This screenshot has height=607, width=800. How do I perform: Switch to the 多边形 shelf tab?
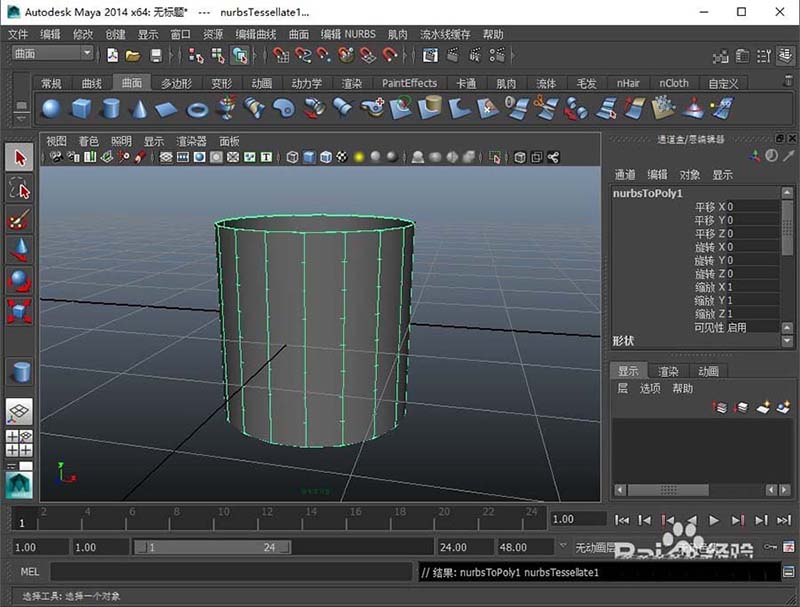click(176, 83)
